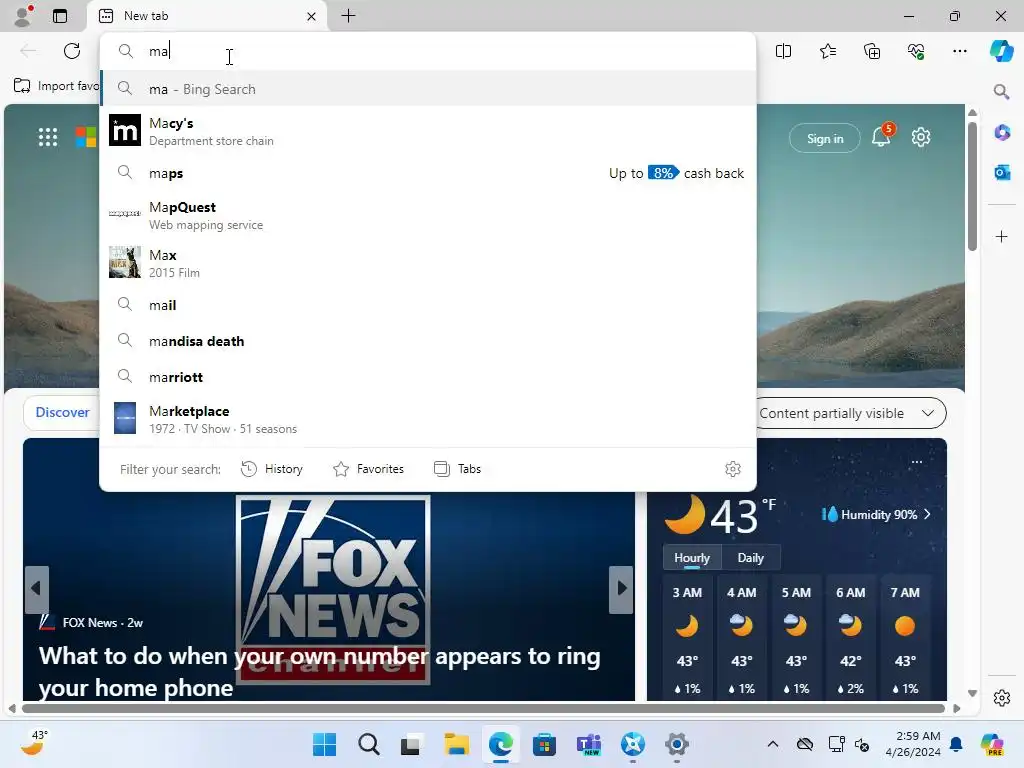Viewport: 1024px width, 768px height.
Task: Select the 3 AM hourly forecast
Action: click(x=687, y=640)
